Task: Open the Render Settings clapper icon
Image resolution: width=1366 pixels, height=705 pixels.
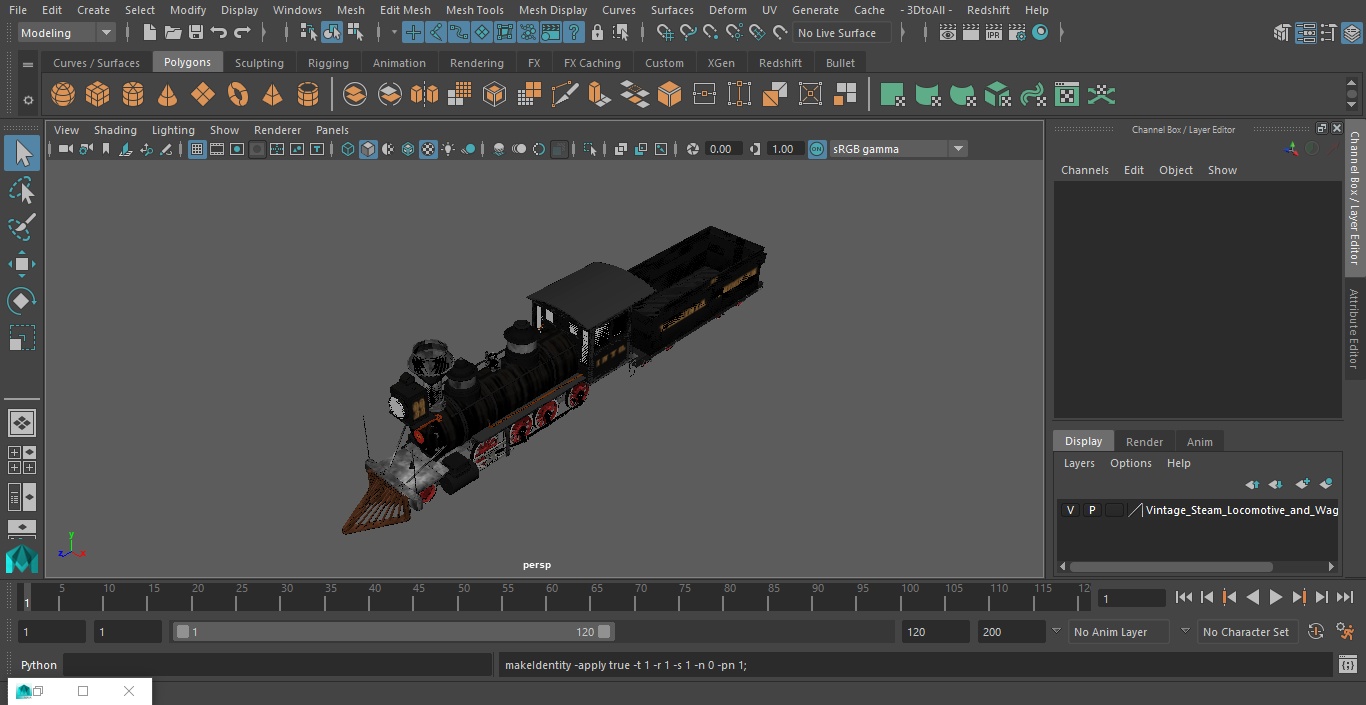Action: coord(1018,33)
